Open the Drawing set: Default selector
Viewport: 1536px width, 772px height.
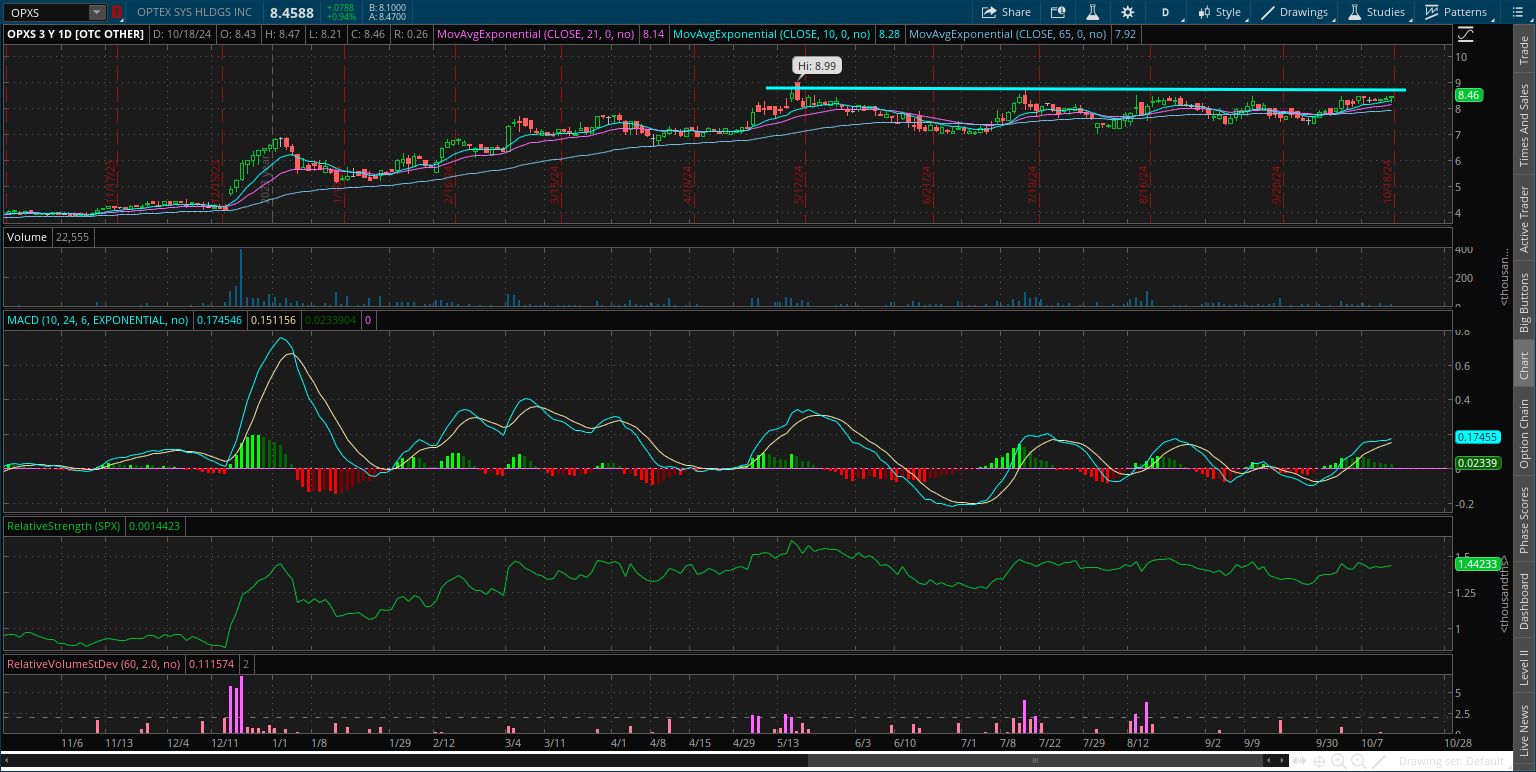[x=1450, y=762]
